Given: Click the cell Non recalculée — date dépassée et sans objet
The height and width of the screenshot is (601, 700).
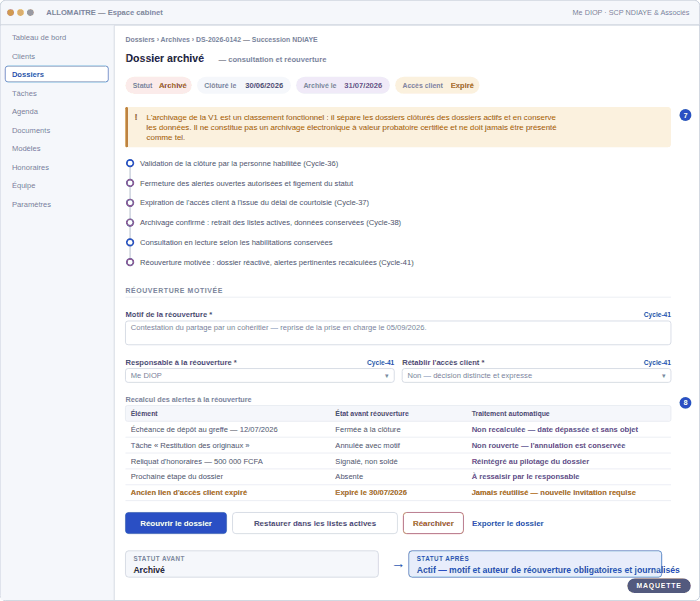Looking at the screenshot, I should pos(554,430).
